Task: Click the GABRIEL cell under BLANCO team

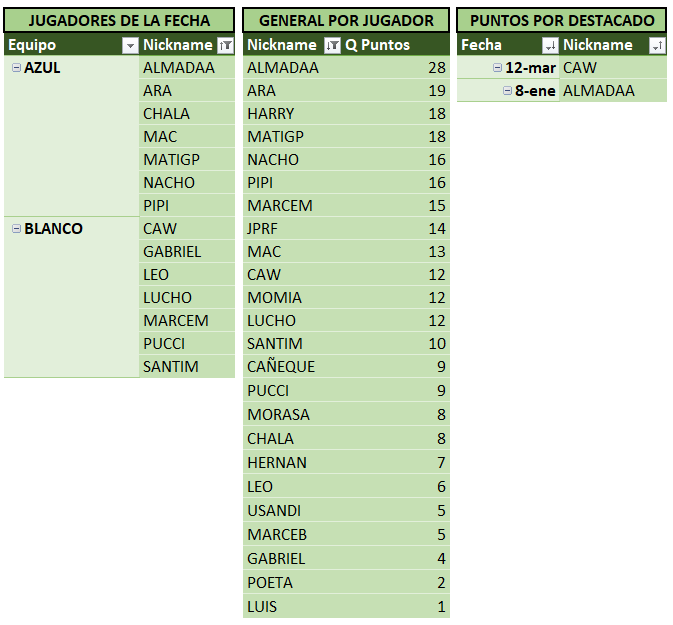Action: pyautogui.click(x=172, y=252)
